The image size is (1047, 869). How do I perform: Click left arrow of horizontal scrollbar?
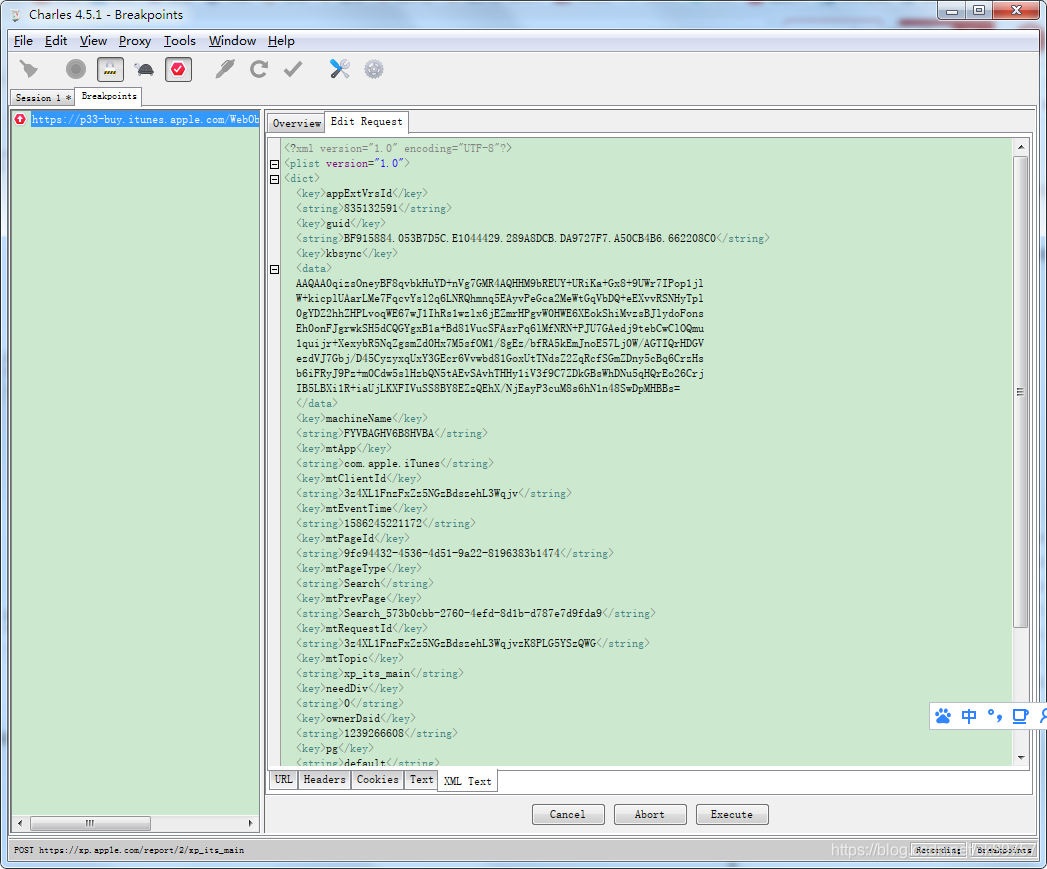click(x=20, y=823)
